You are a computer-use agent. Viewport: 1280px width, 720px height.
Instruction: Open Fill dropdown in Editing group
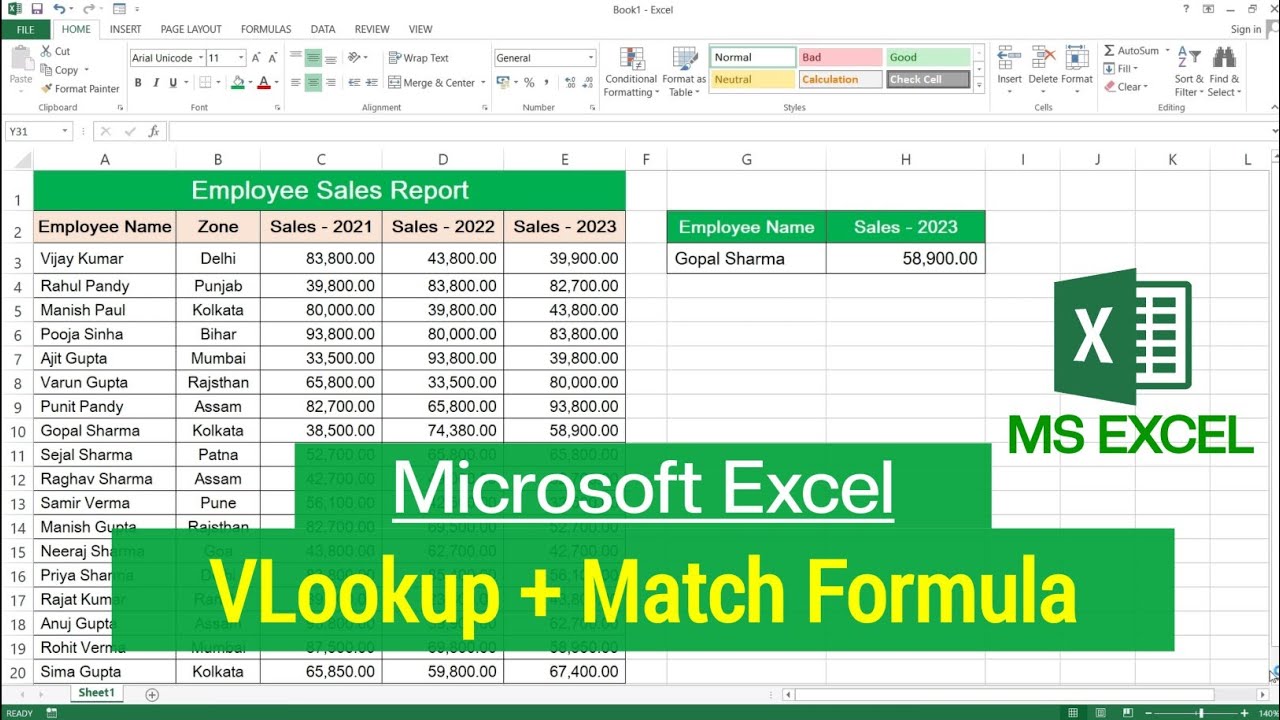point(1121,69)
